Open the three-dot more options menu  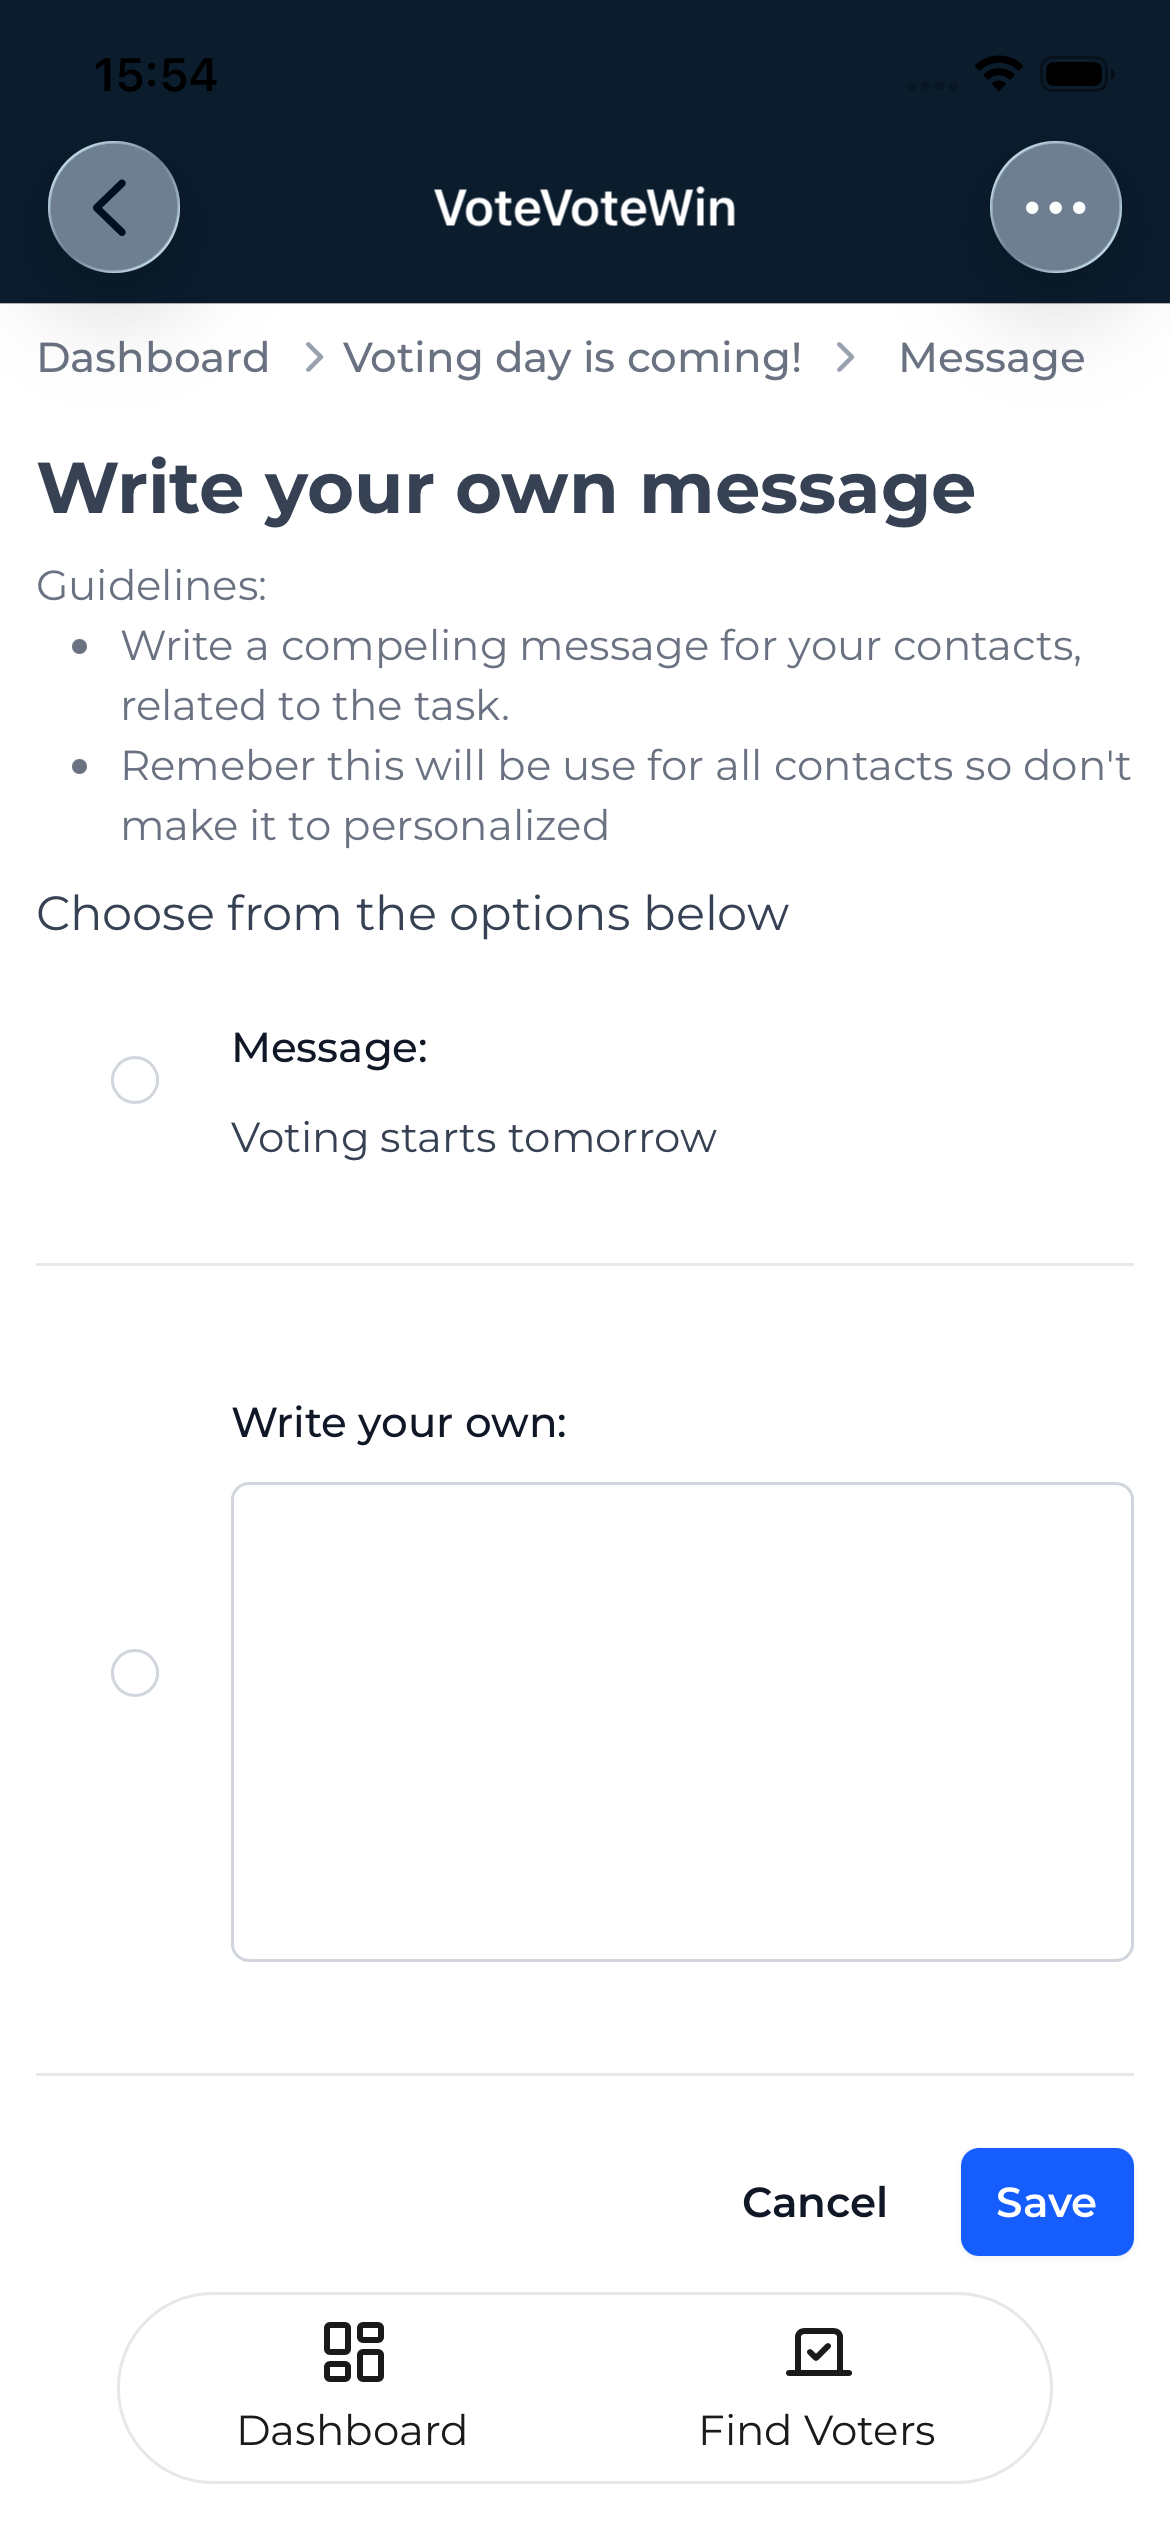point(1055,207)
